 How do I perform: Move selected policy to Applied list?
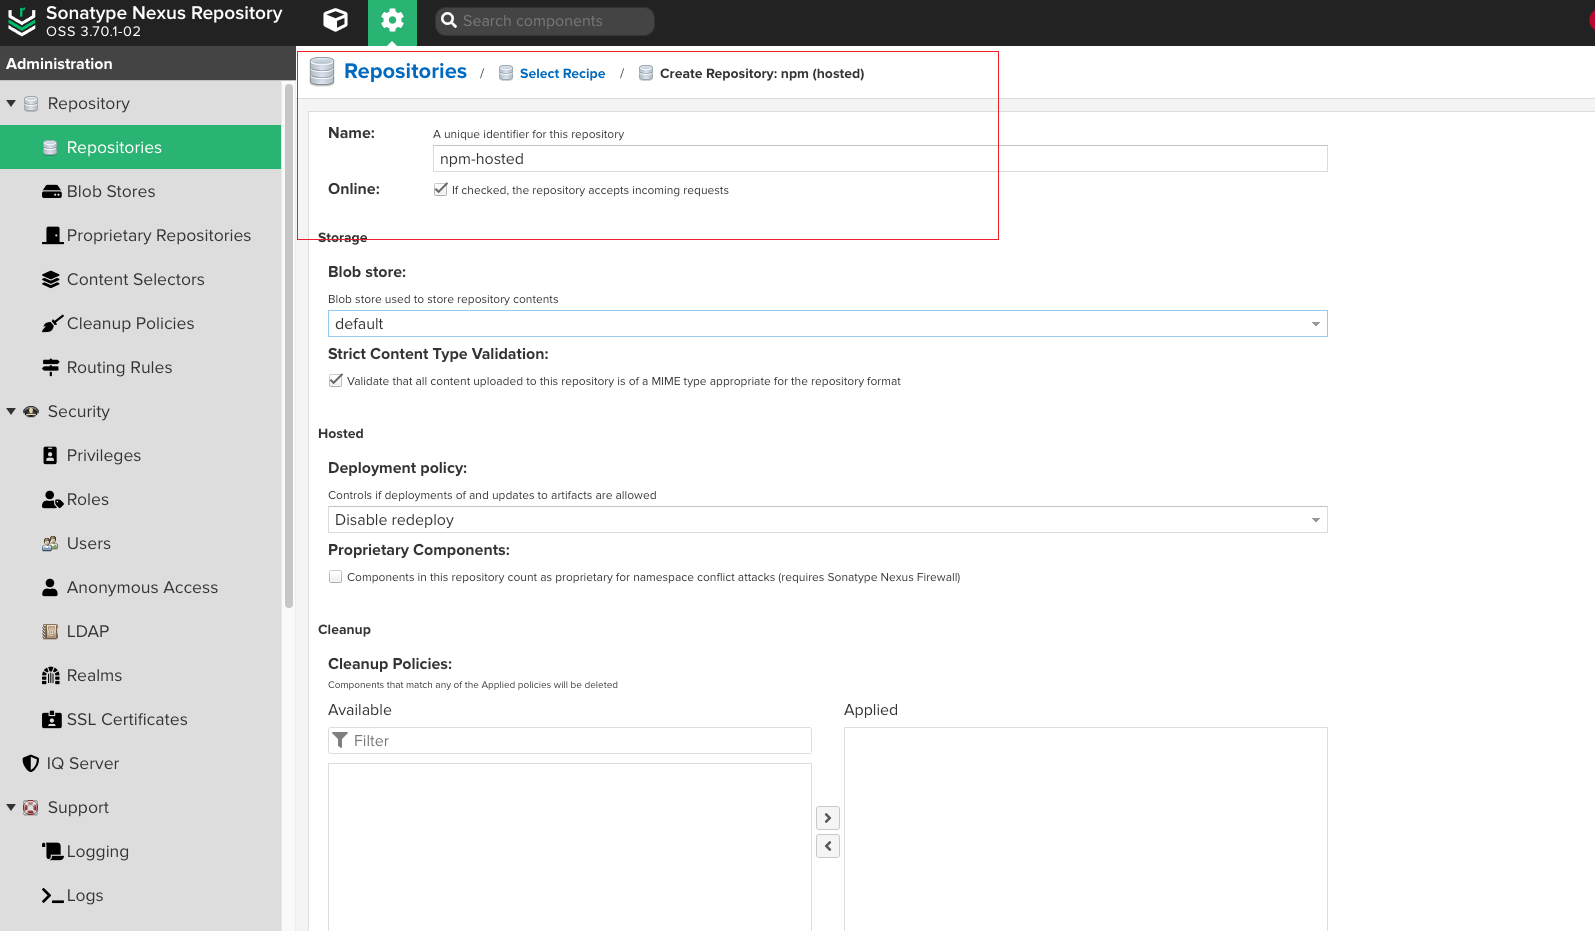828,818
